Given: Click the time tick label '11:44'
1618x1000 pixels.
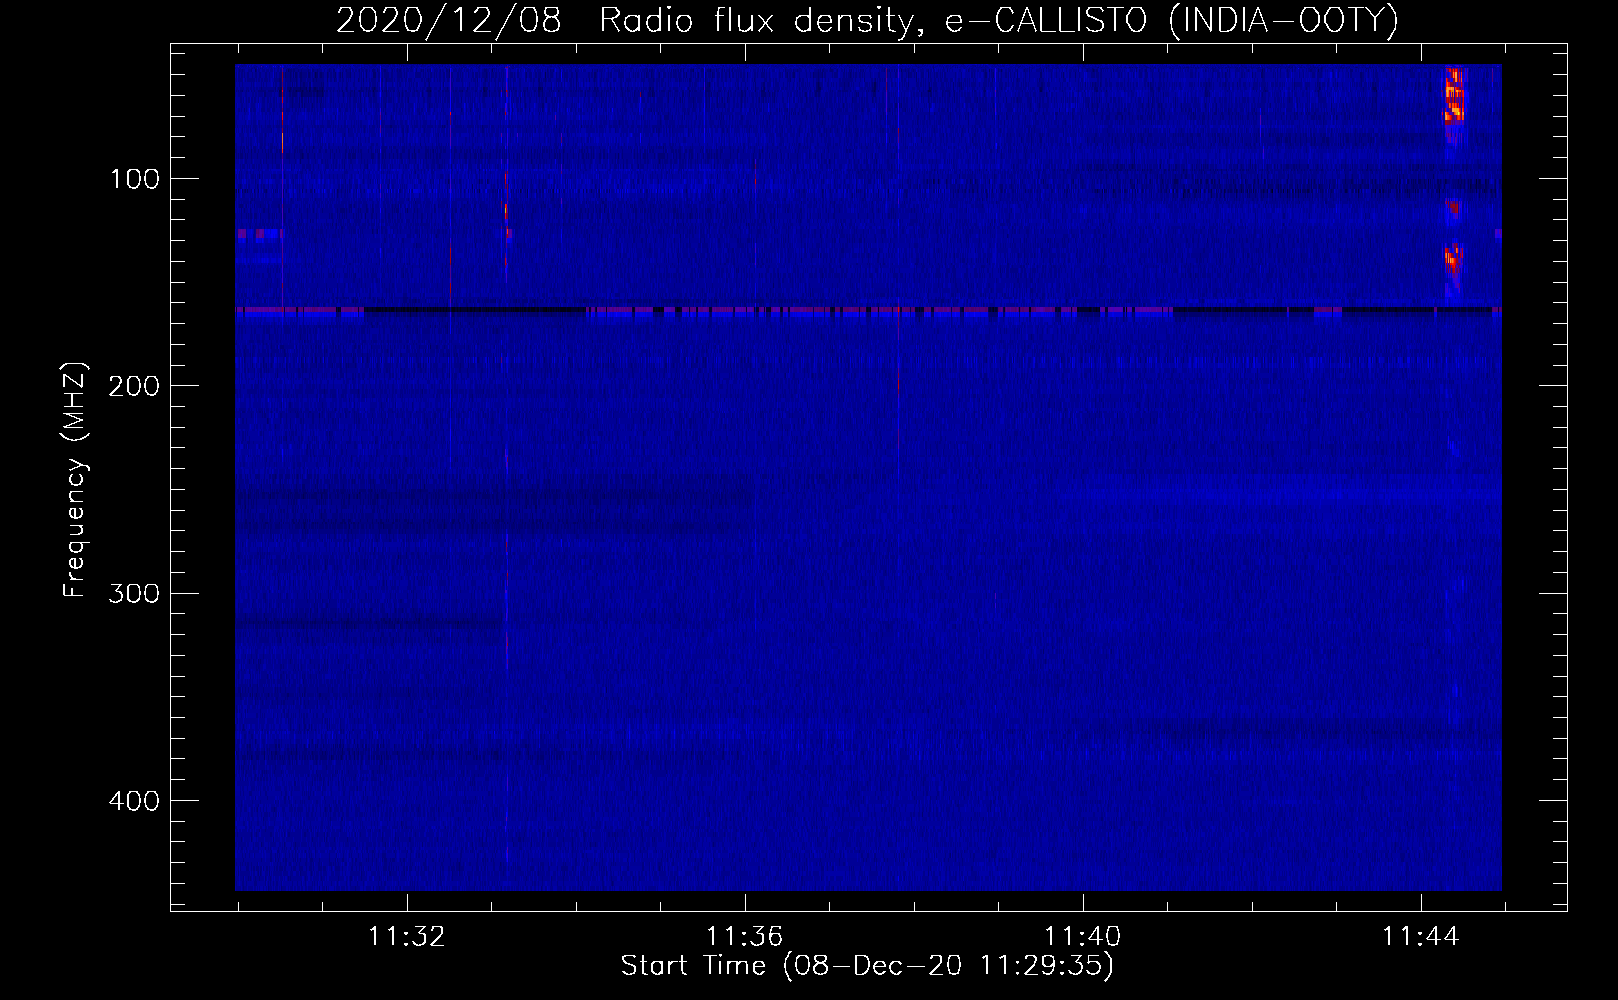Looking at the screenshot, I should pos(1421,937).
